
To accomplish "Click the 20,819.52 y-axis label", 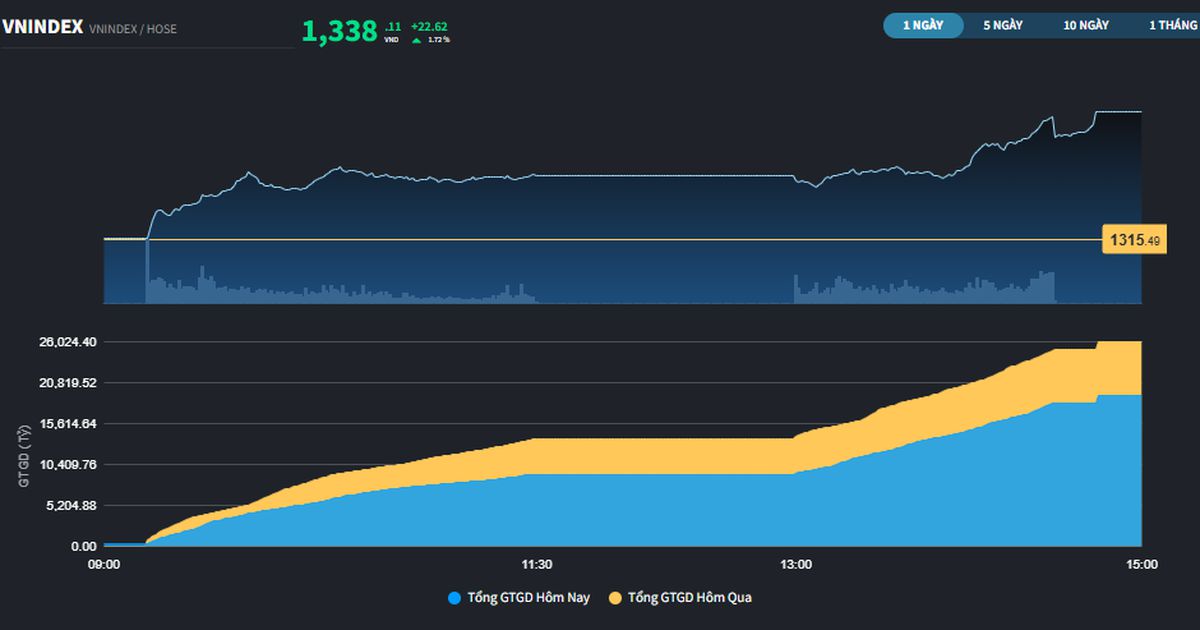I will pyautogui.click(x=69, y=383).
